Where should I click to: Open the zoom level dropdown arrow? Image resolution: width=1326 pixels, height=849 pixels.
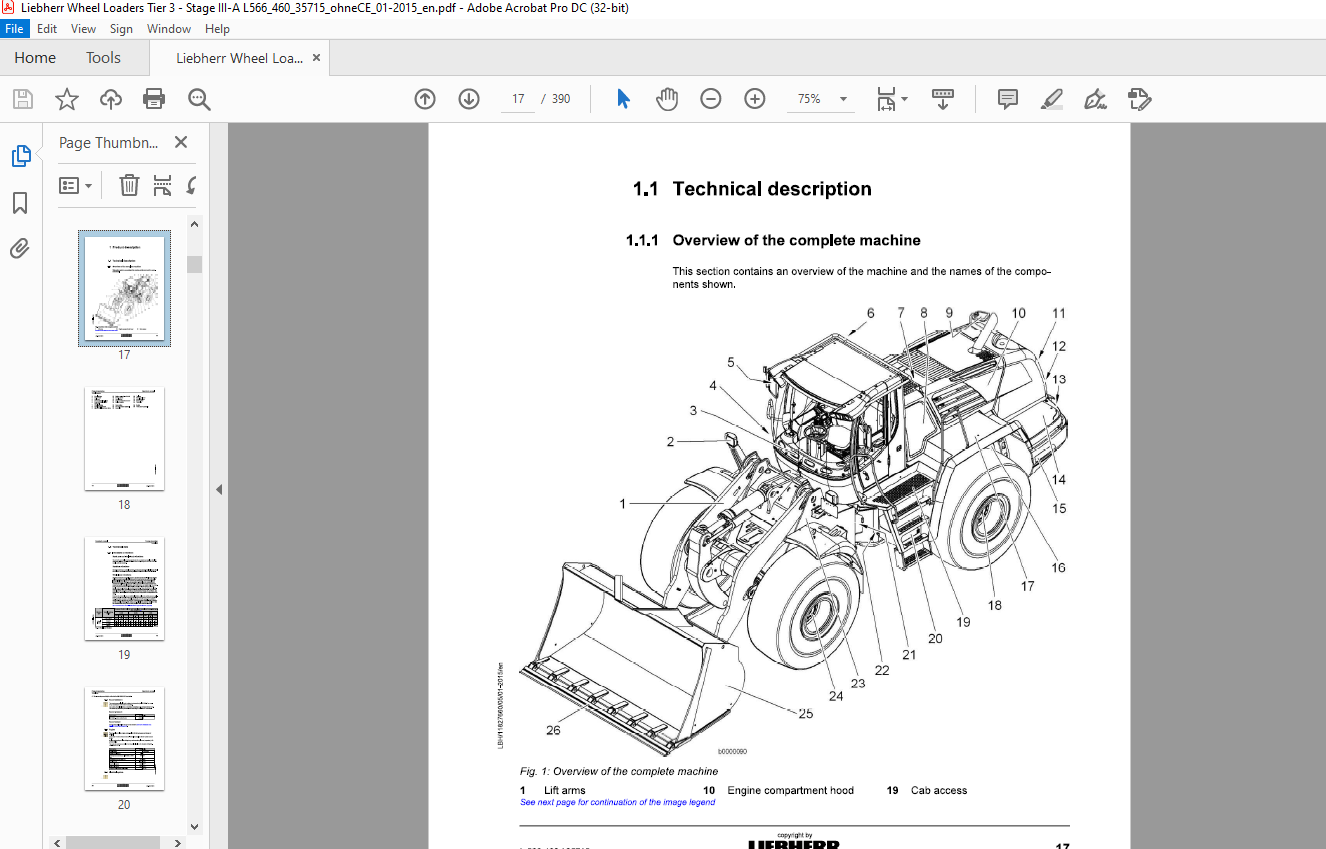click(843, 99)
